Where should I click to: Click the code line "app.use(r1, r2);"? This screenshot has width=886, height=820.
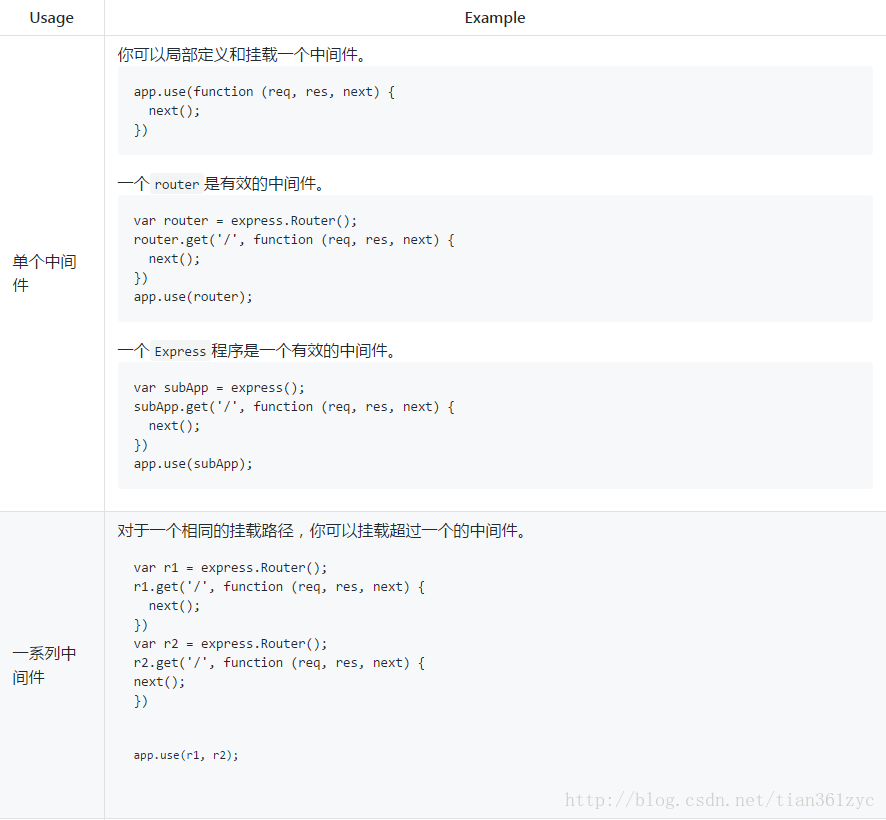pos(186,755)
